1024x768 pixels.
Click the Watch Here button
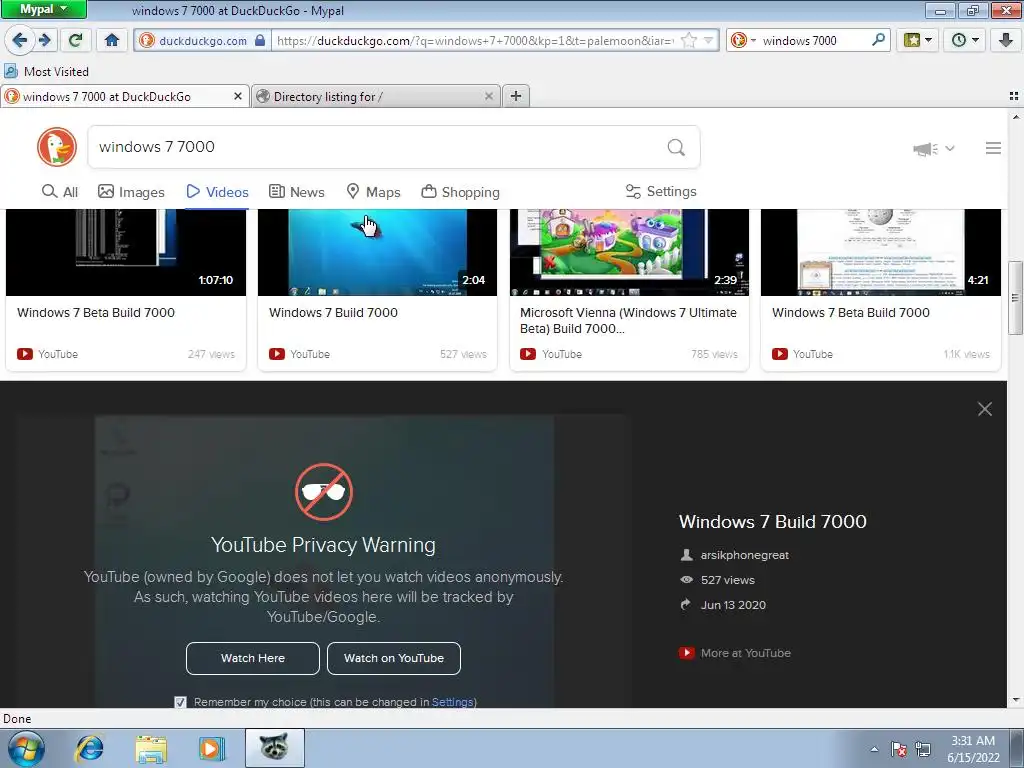[253, 658]
